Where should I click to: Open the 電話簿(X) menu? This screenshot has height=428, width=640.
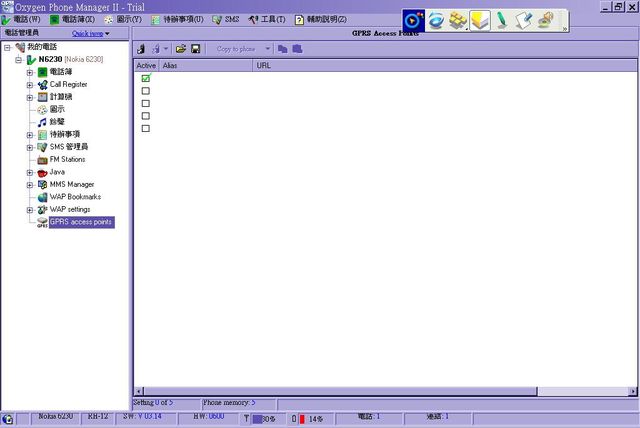coord(72,19)
